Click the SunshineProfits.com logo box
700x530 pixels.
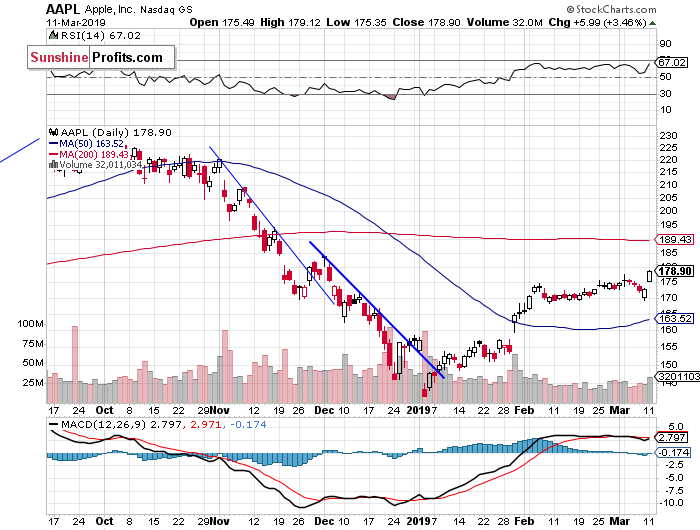pyautogui.click(x=101, y=57)
